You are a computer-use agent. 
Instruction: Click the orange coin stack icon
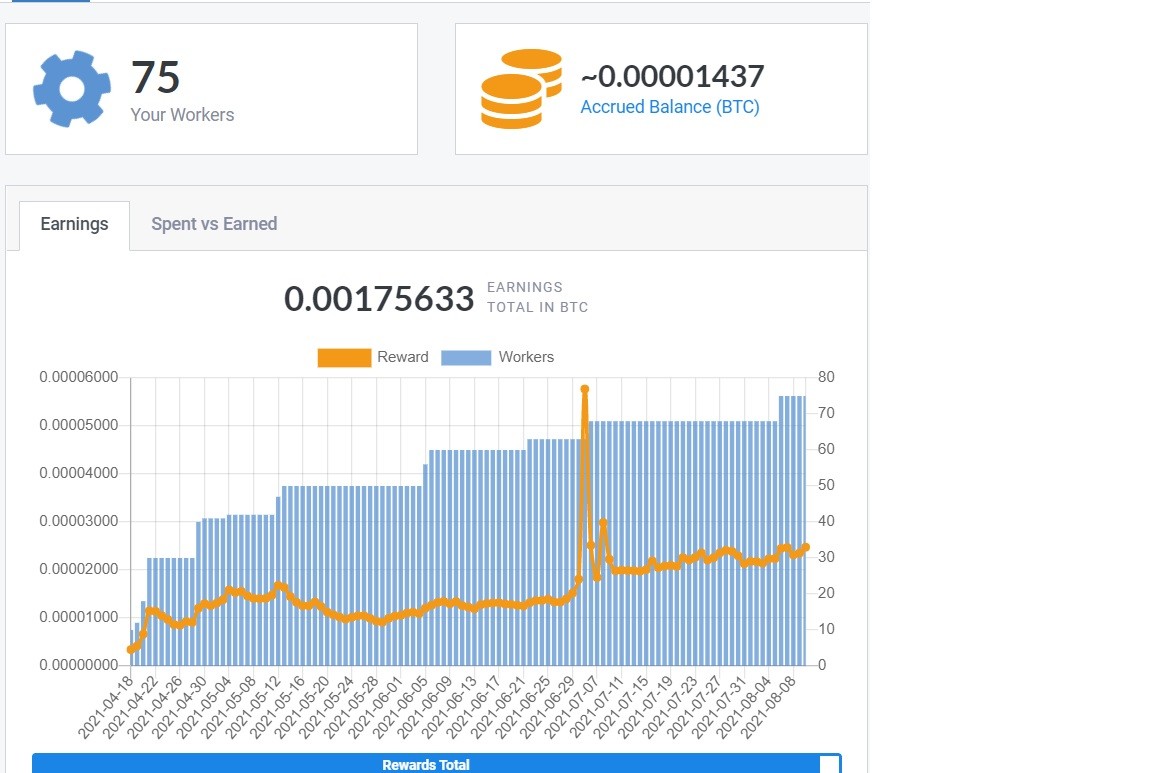coord(522,89)
